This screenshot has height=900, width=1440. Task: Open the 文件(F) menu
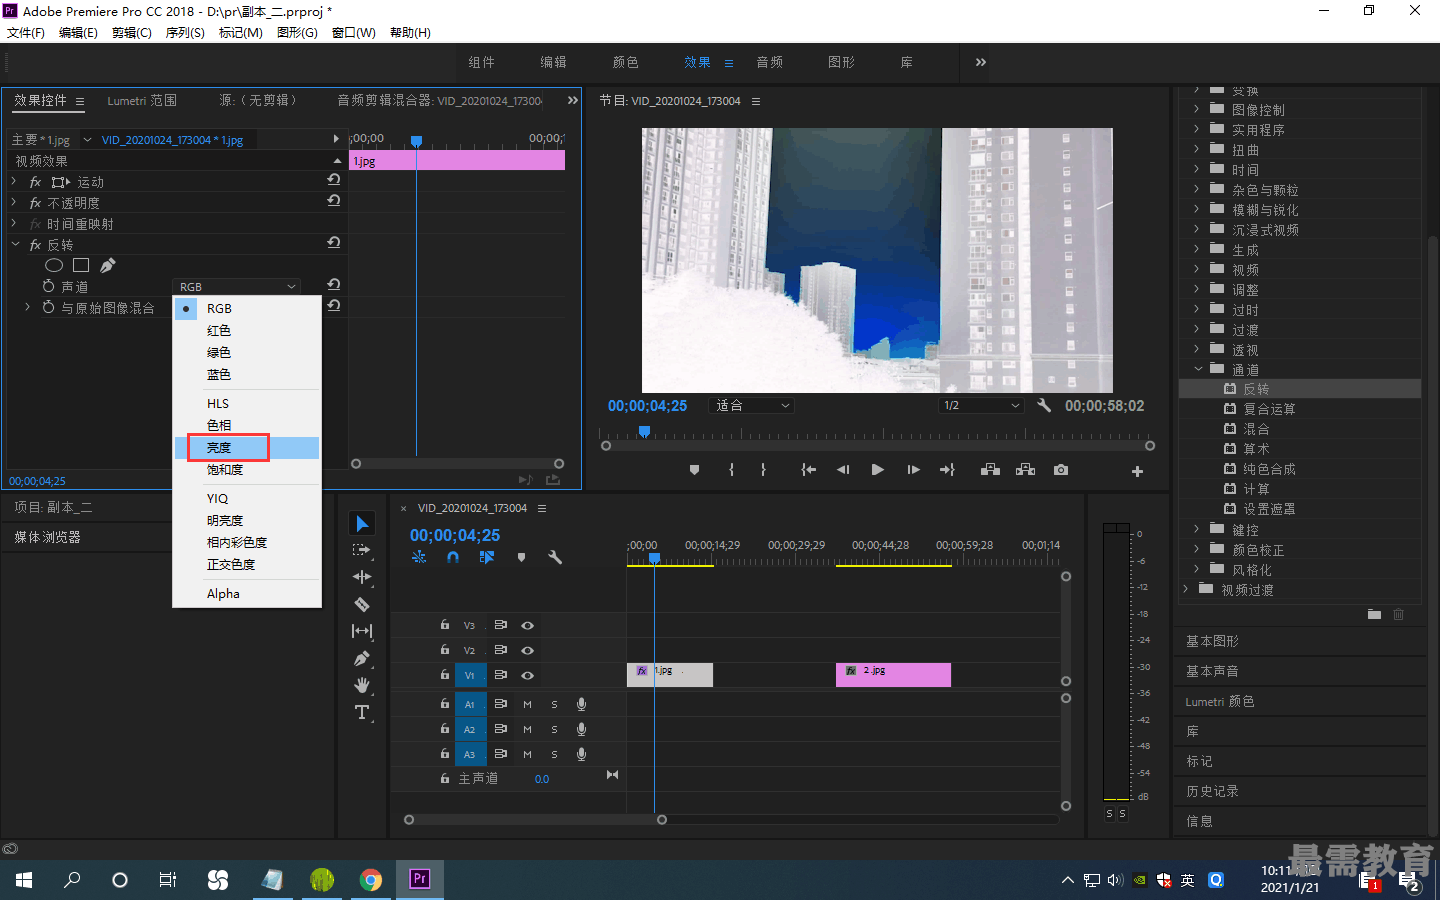click(x=26, y=32)
